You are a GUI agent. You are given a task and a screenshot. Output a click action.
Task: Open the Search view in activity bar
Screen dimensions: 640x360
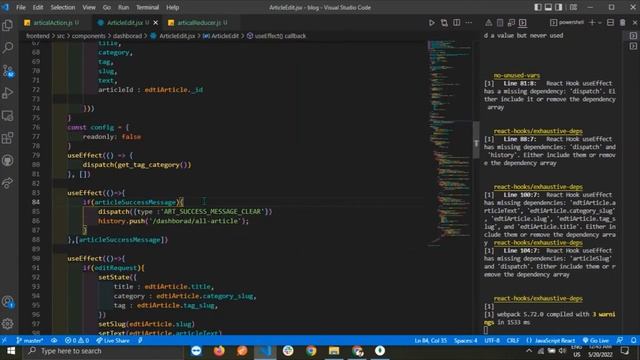8,48
